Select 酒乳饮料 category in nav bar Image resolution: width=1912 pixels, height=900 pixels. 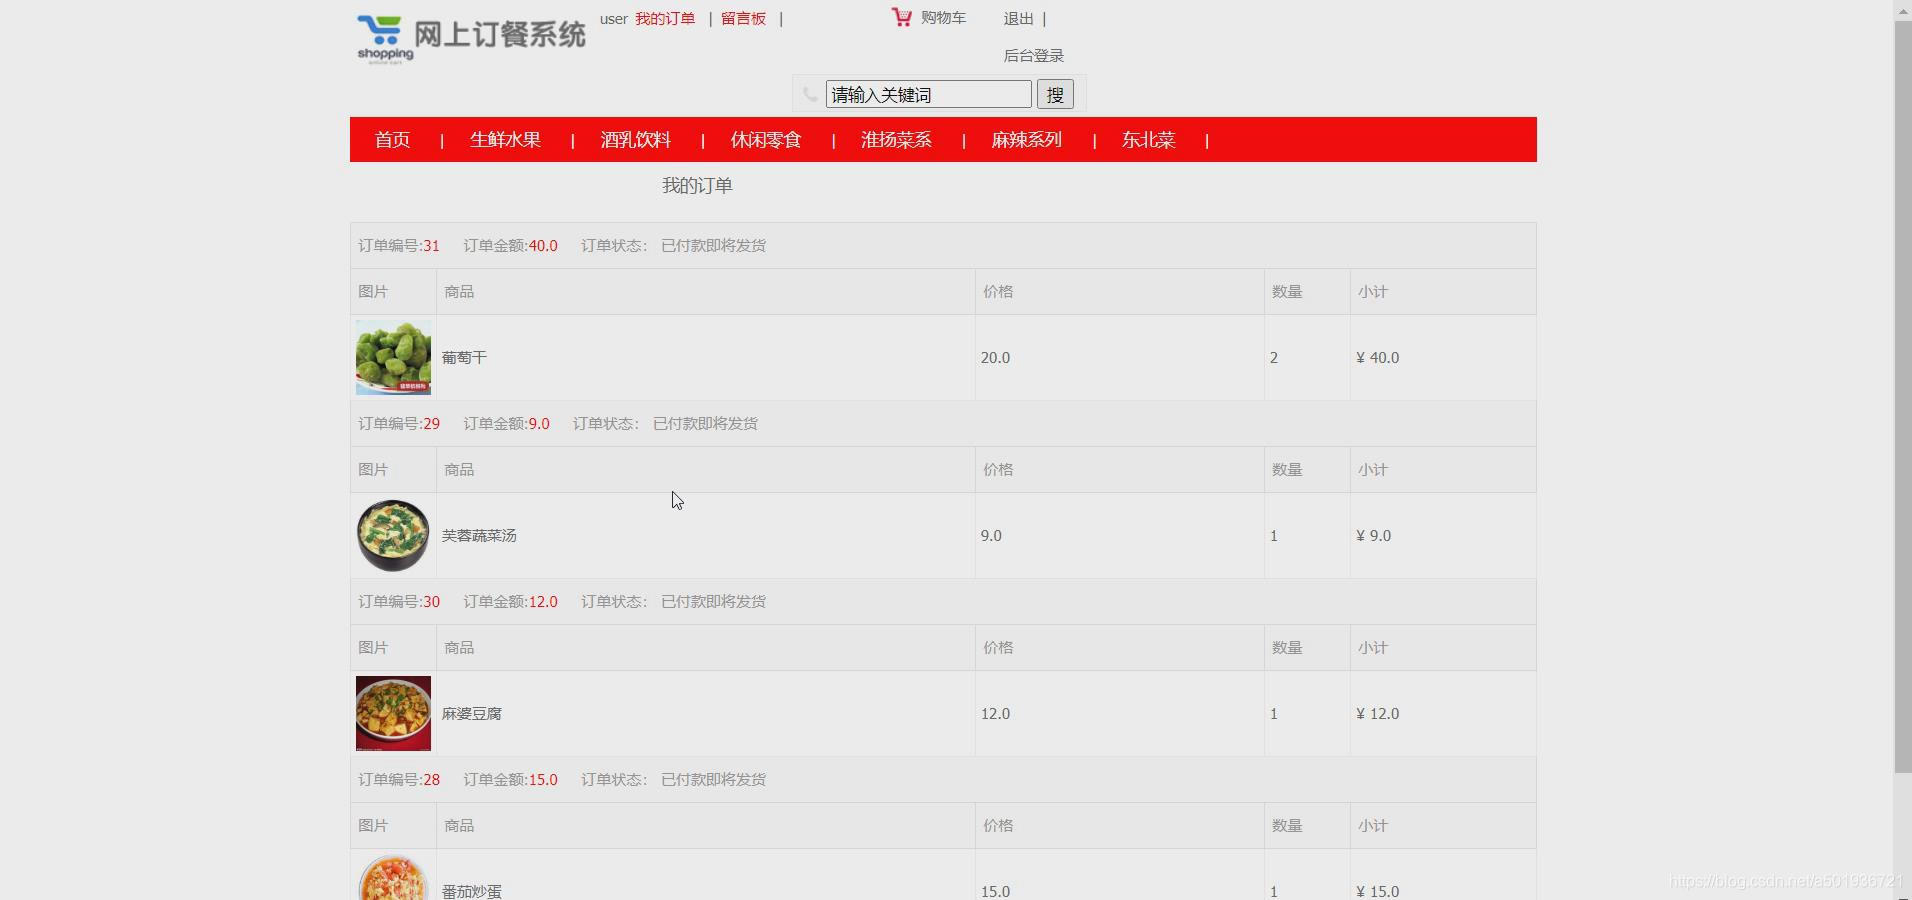point(635,140)
